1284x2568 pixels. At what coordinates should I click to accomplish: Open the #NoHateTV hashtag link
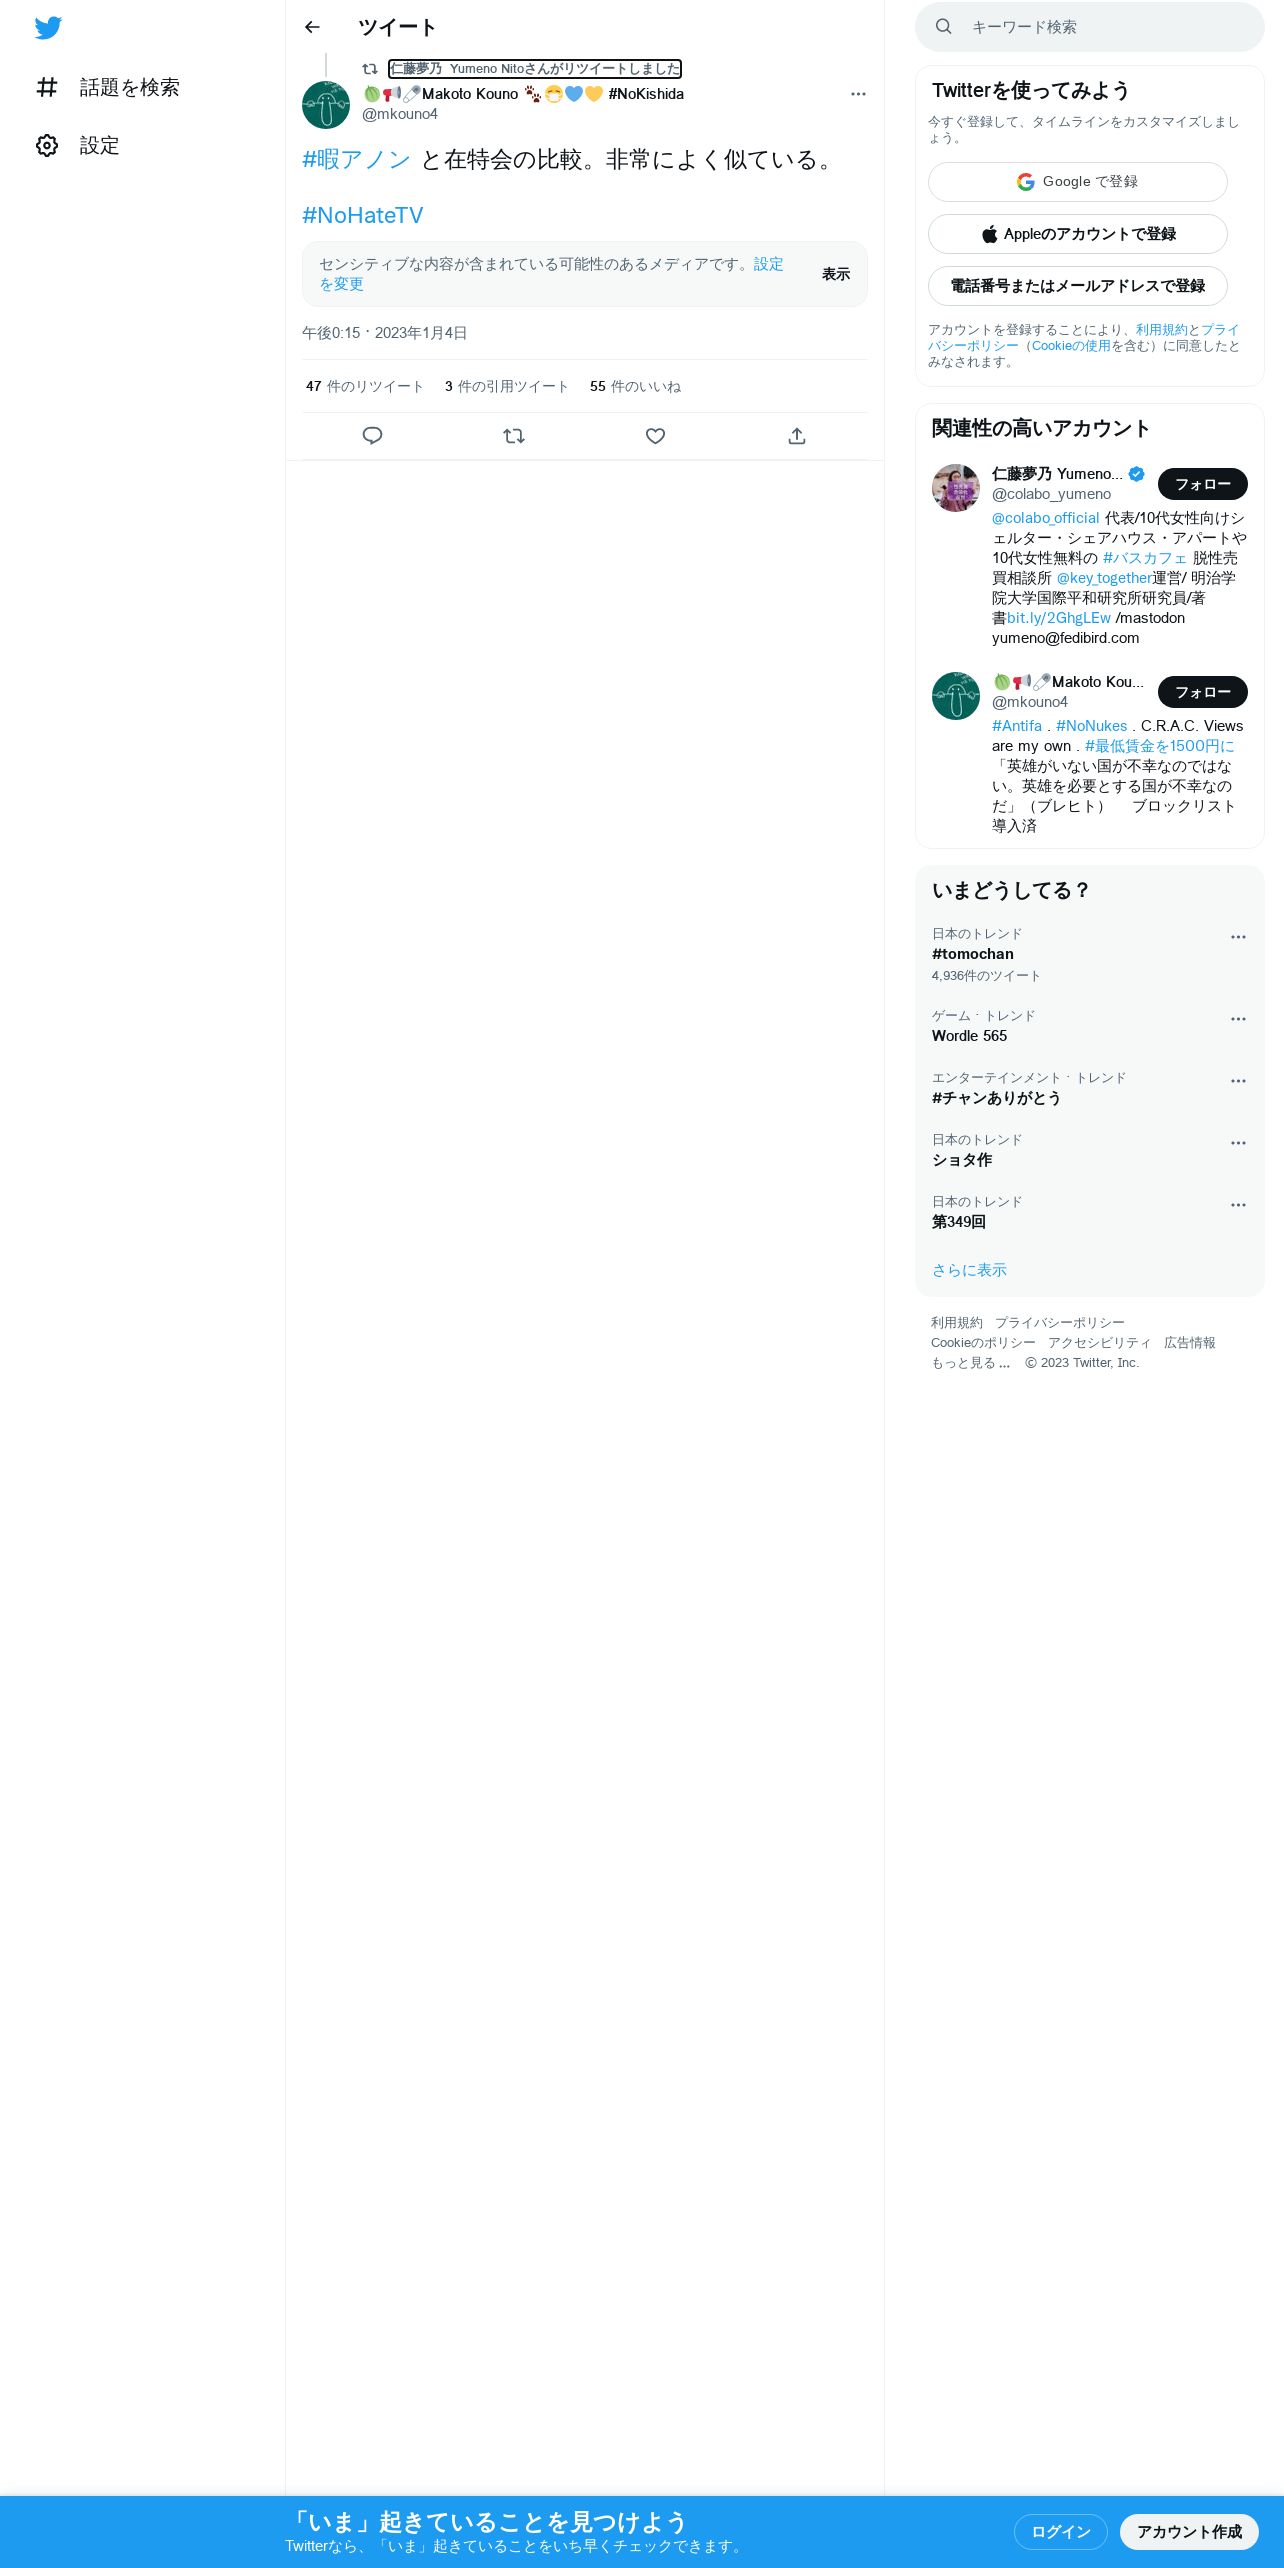coord(362,216)
